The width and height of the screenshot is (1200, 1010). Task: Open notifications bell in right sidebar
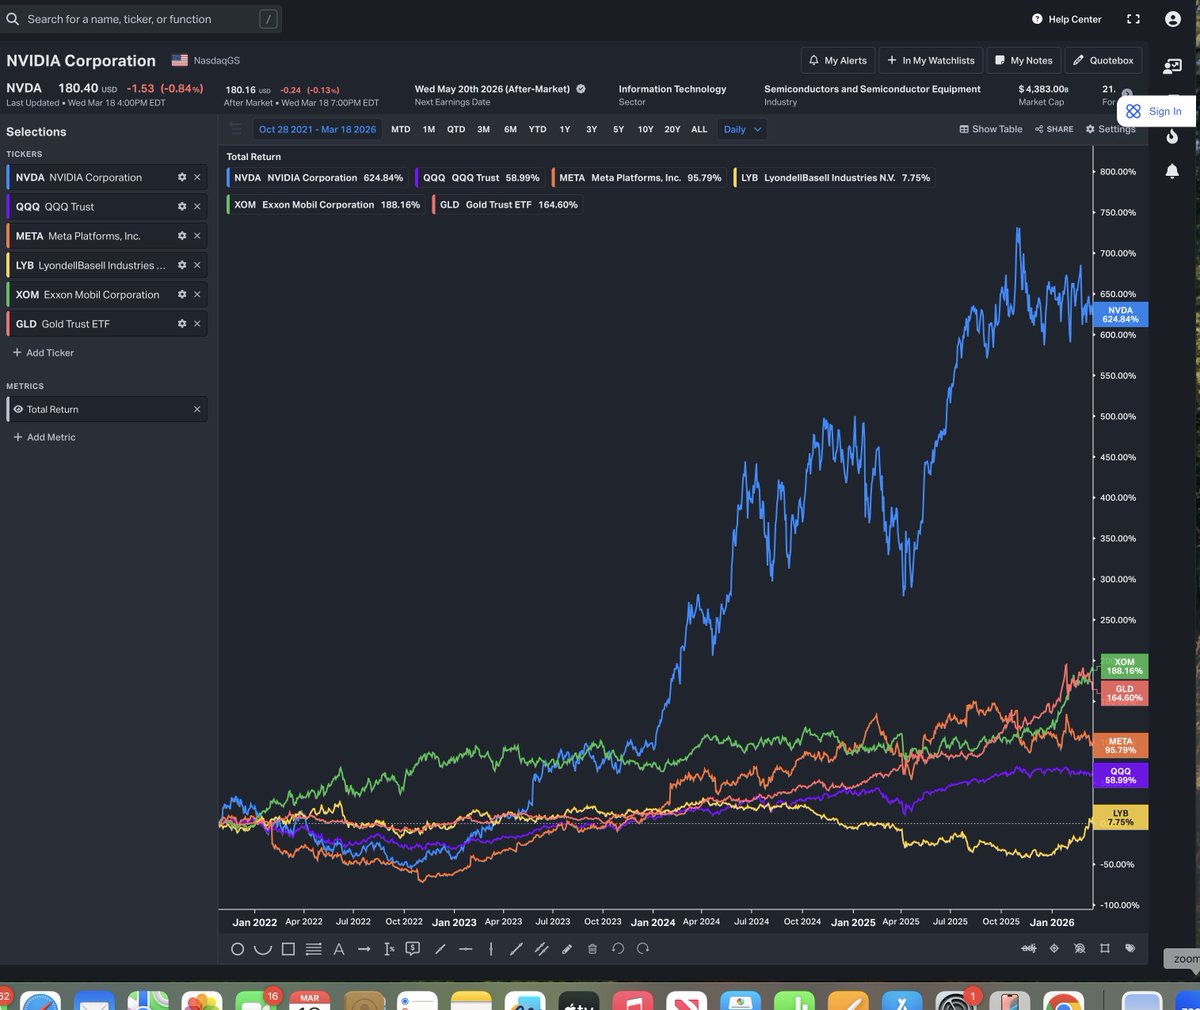click(1172, 171)
